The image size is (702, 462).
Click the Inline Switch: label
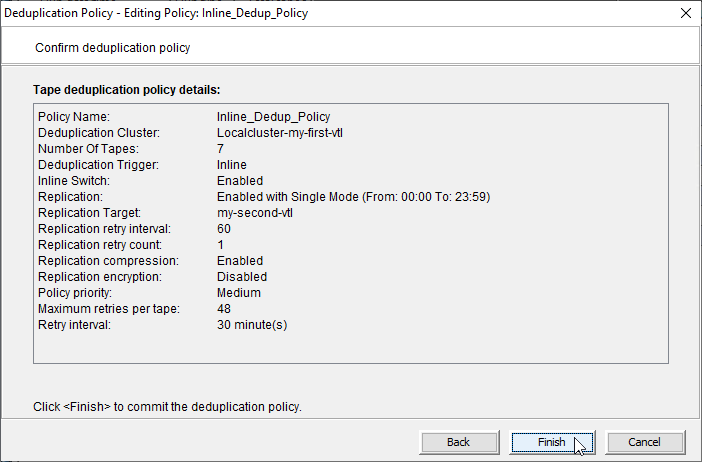(x=74, y=181)
